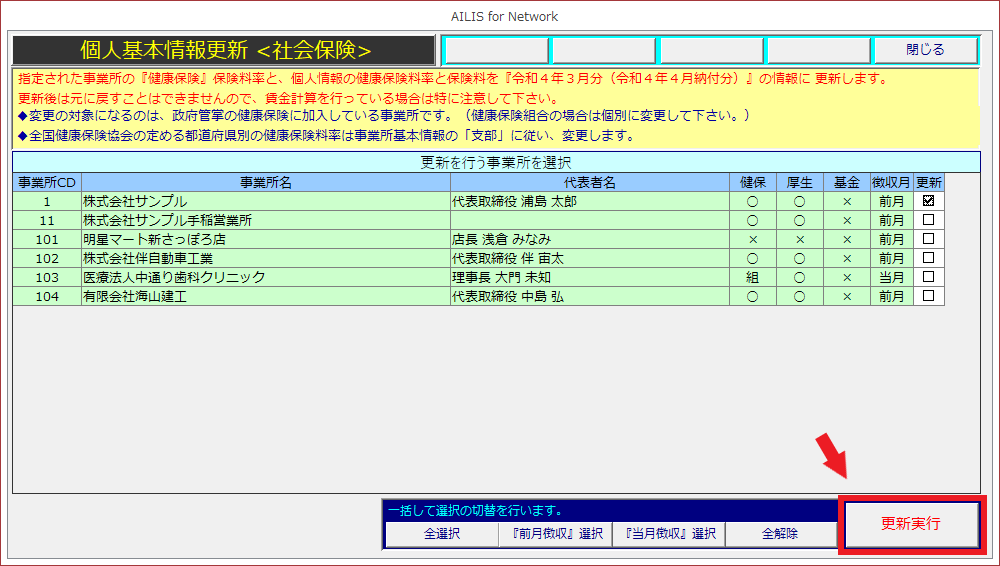Select row with 理事長 大門 未知
This screenshot has height=566, width=1000.
click(589, 277)
